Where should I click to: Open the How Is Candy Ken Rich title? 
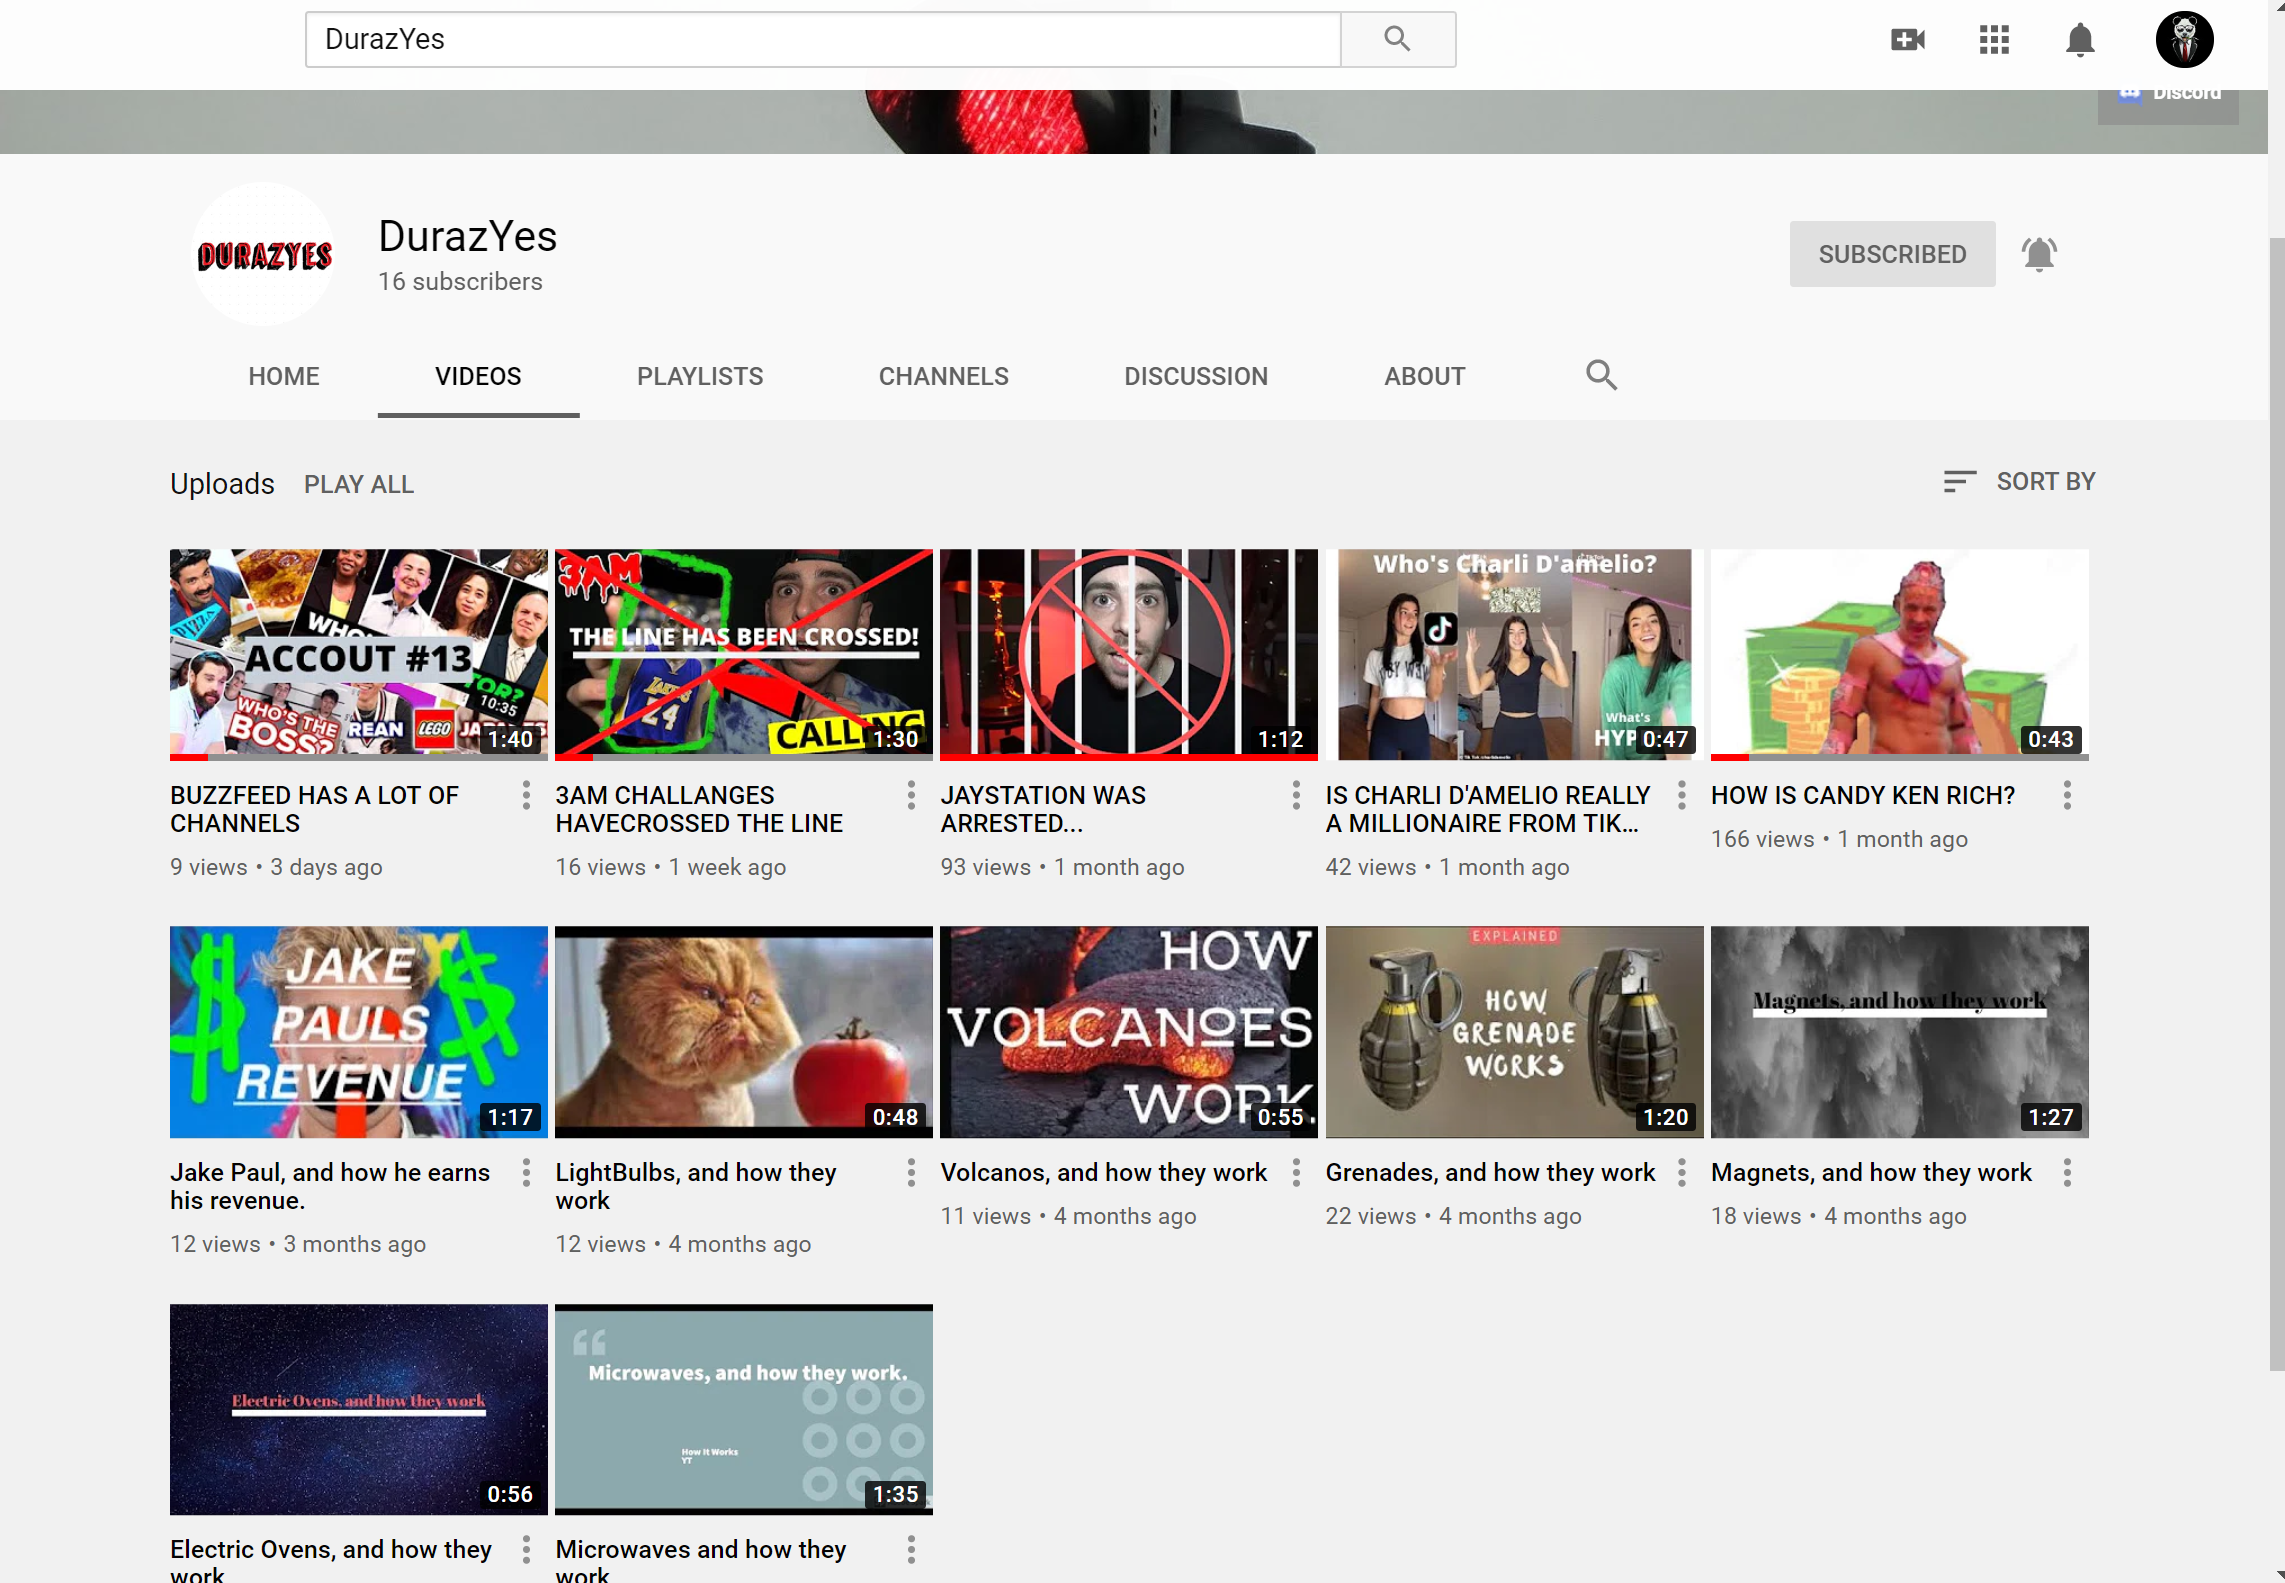pos(1862,795)
